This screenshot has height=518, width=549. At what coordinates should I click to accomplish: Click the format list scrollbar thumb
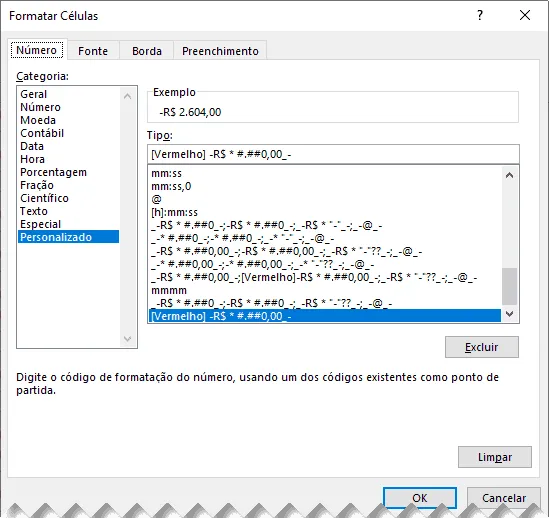pos(509,286)
